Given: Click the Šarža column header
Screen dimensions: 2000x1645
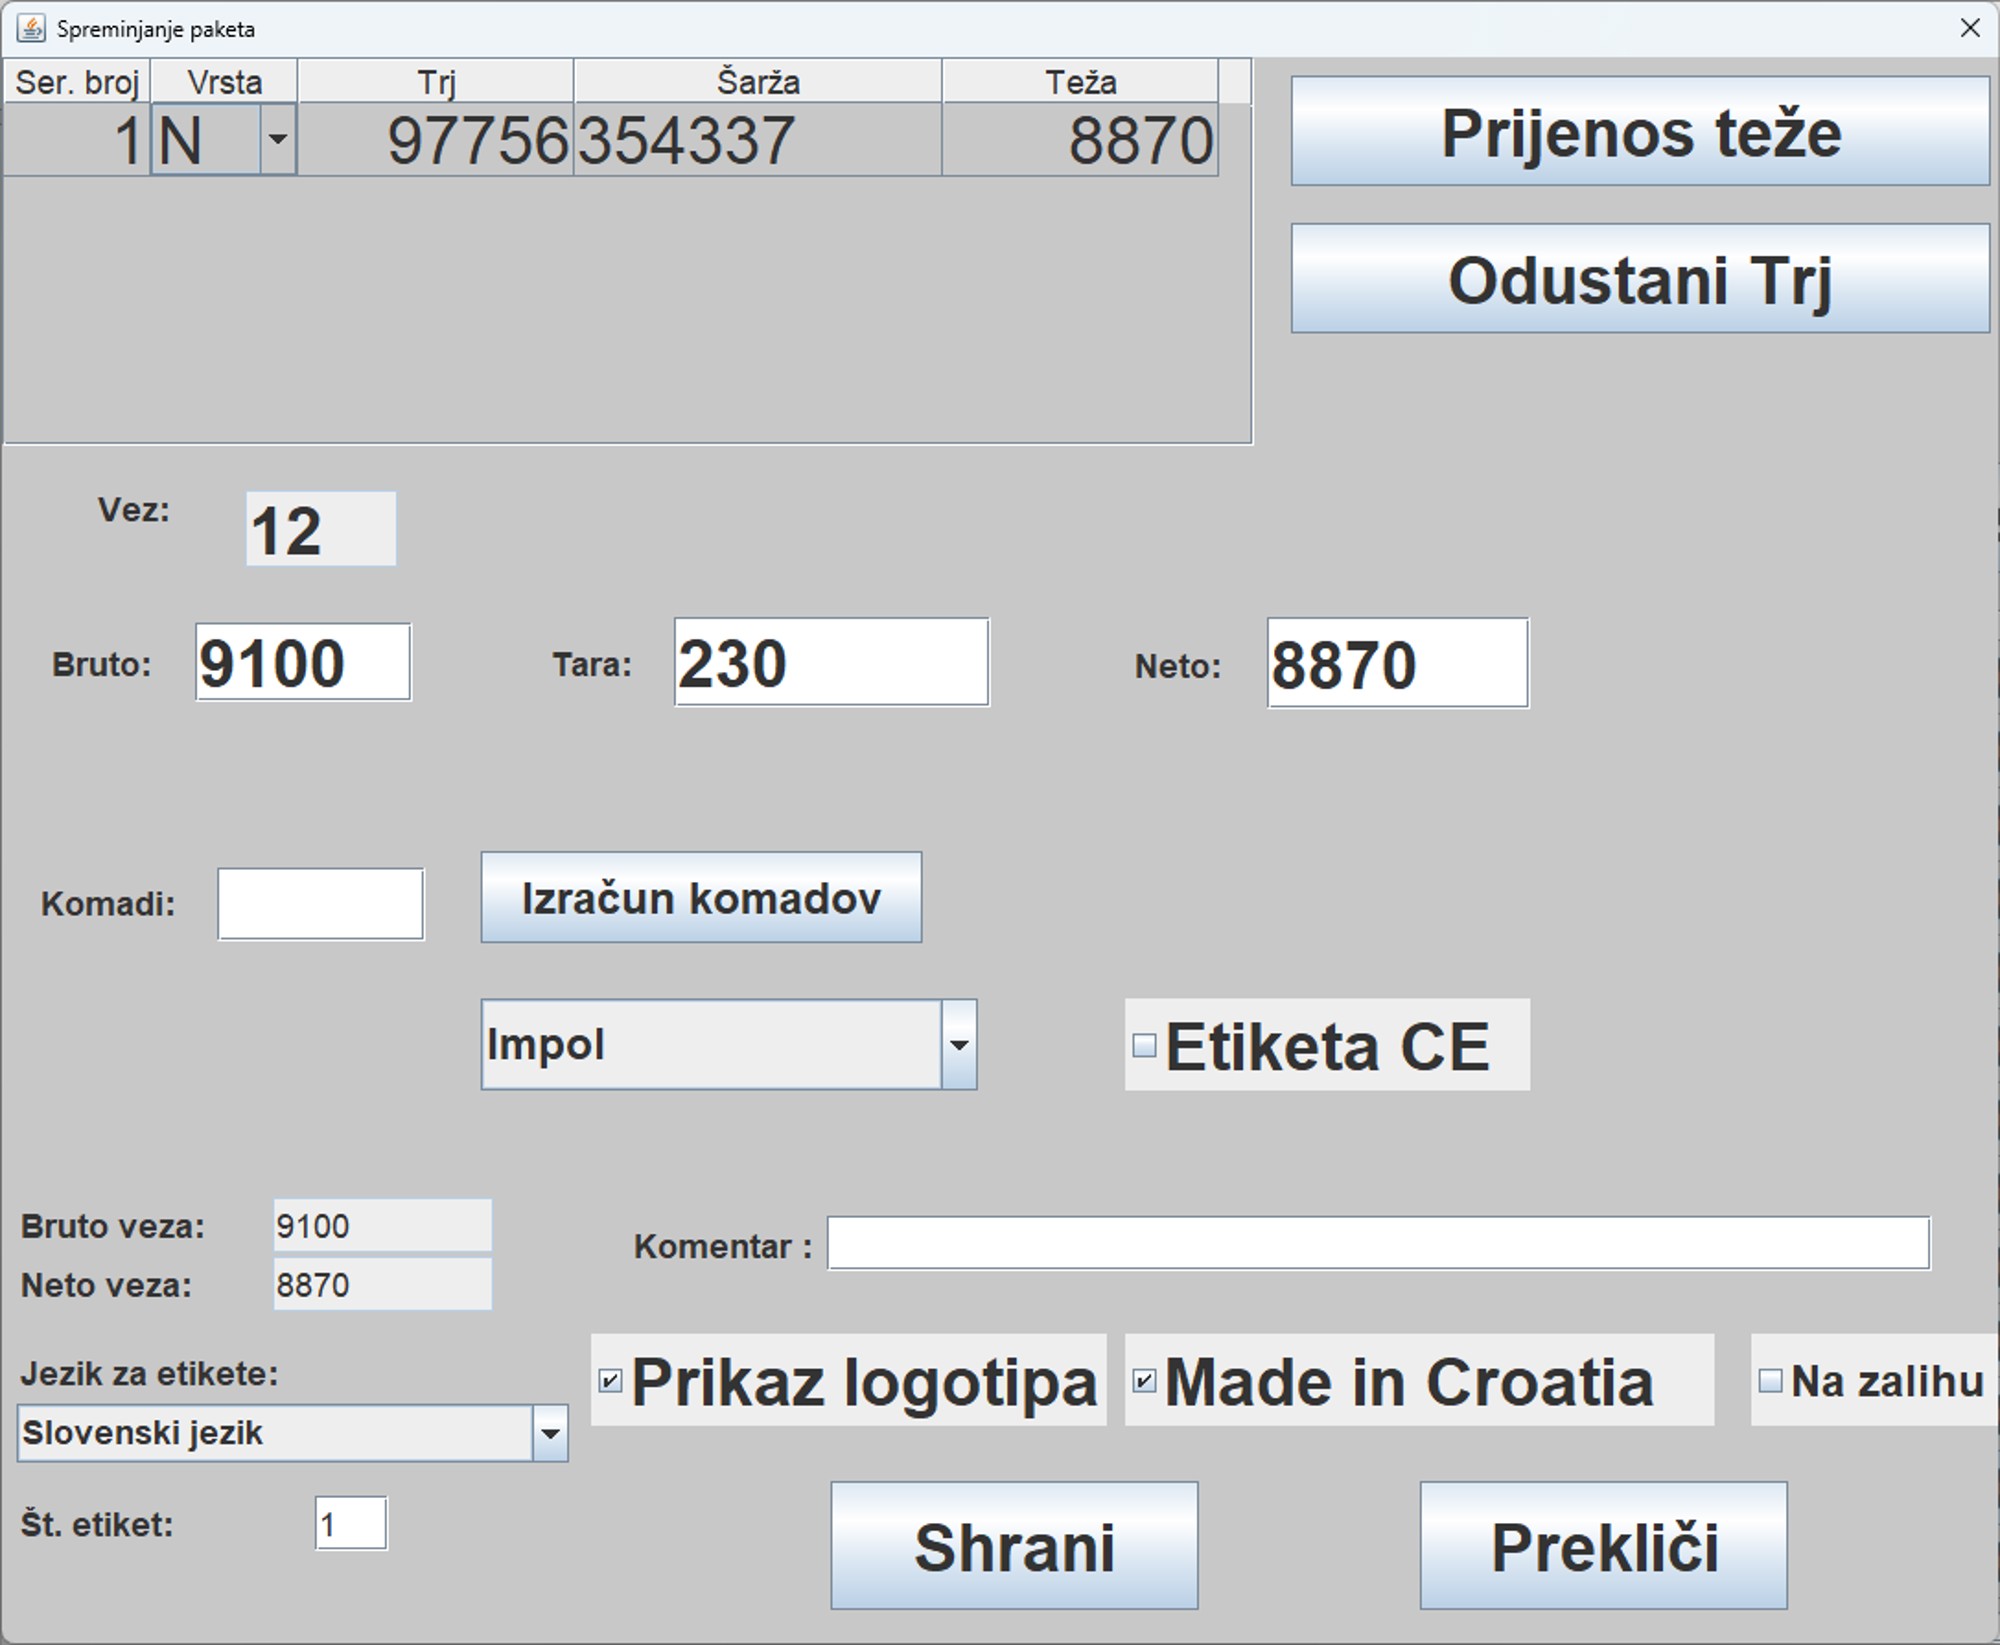Looking at the screenshot, I should [758, 81].
